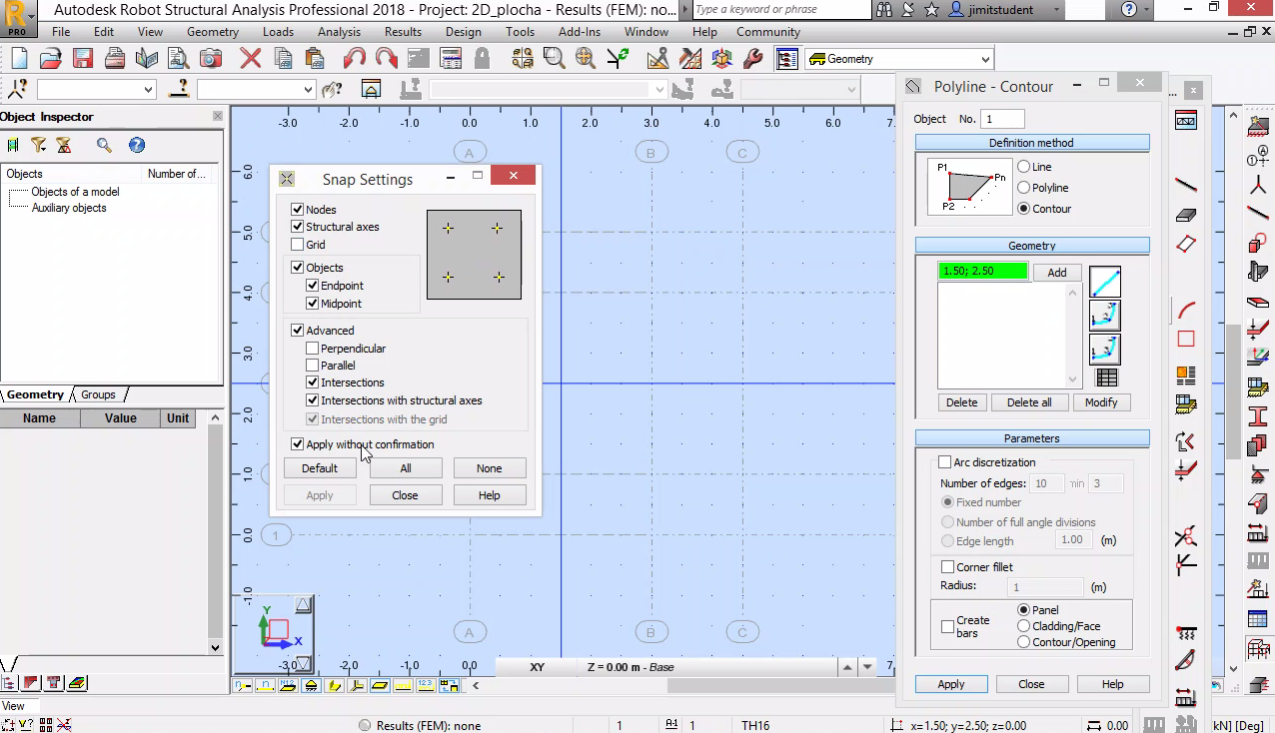This screenshot has width=1275, height=733.
Task: Enable the Perpendicular snap checkbox
Action: click(x=312, y=348)
